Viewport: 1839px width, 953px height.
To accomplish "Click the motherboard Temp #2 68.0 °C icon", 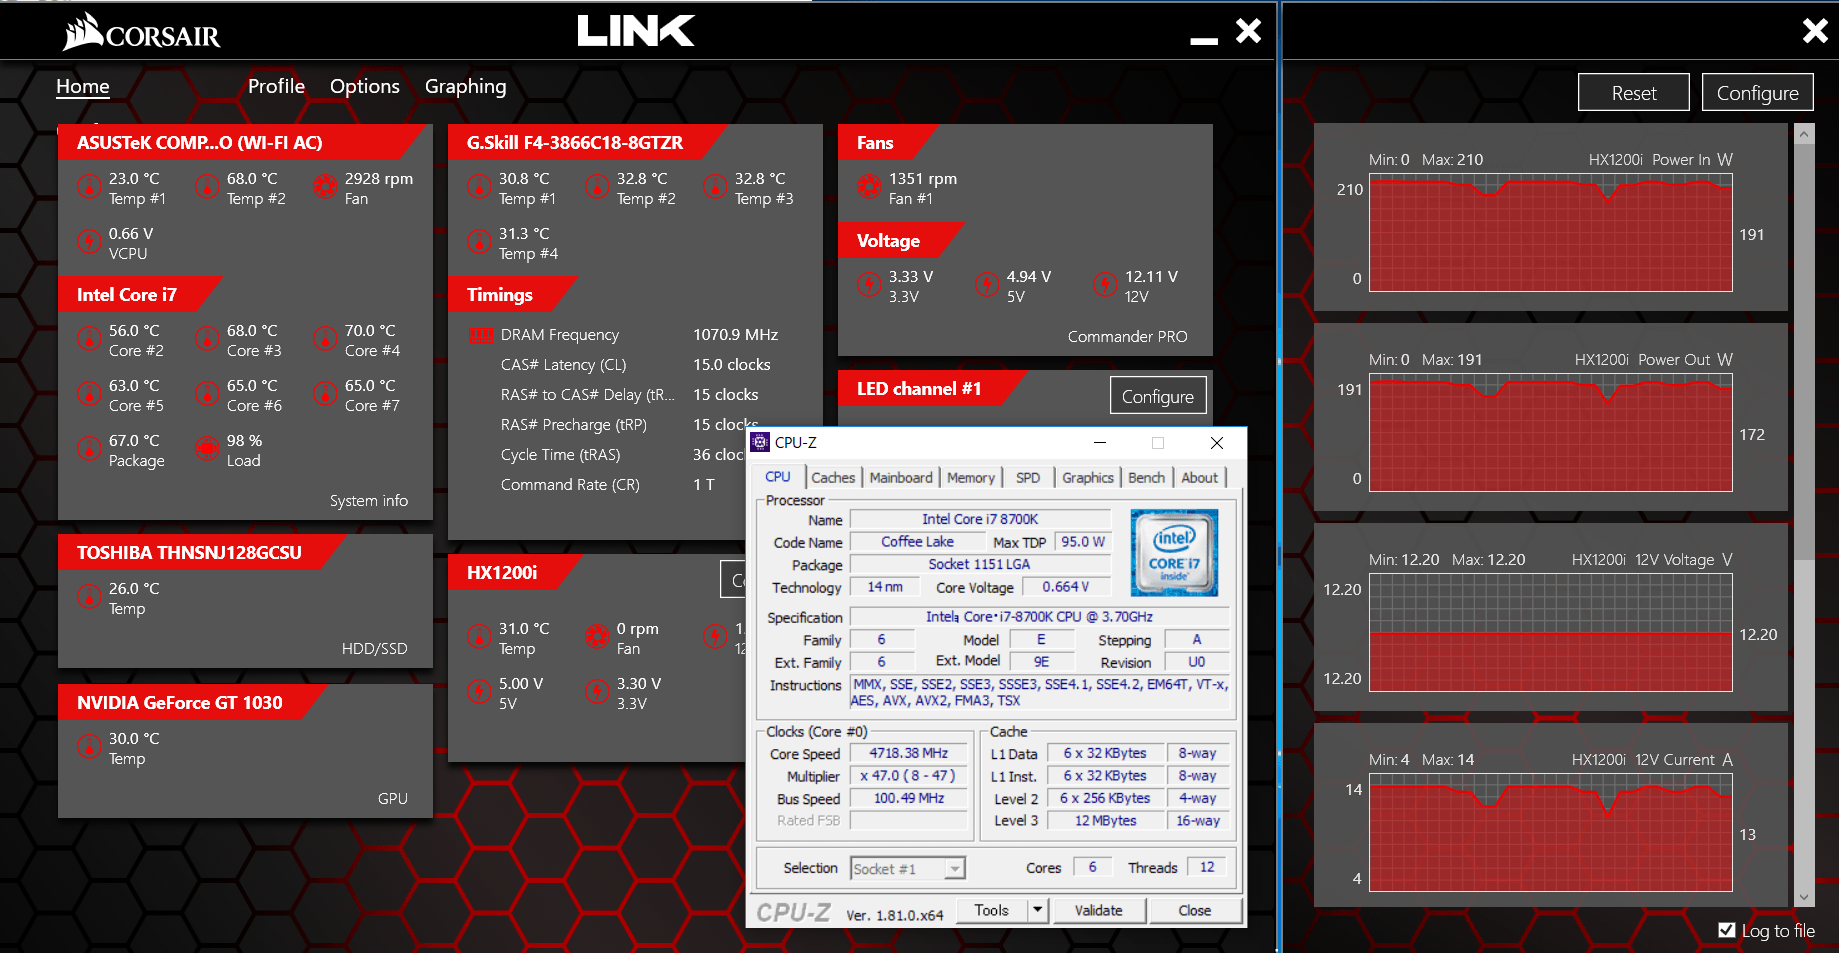I will click(x=207, y=186).
